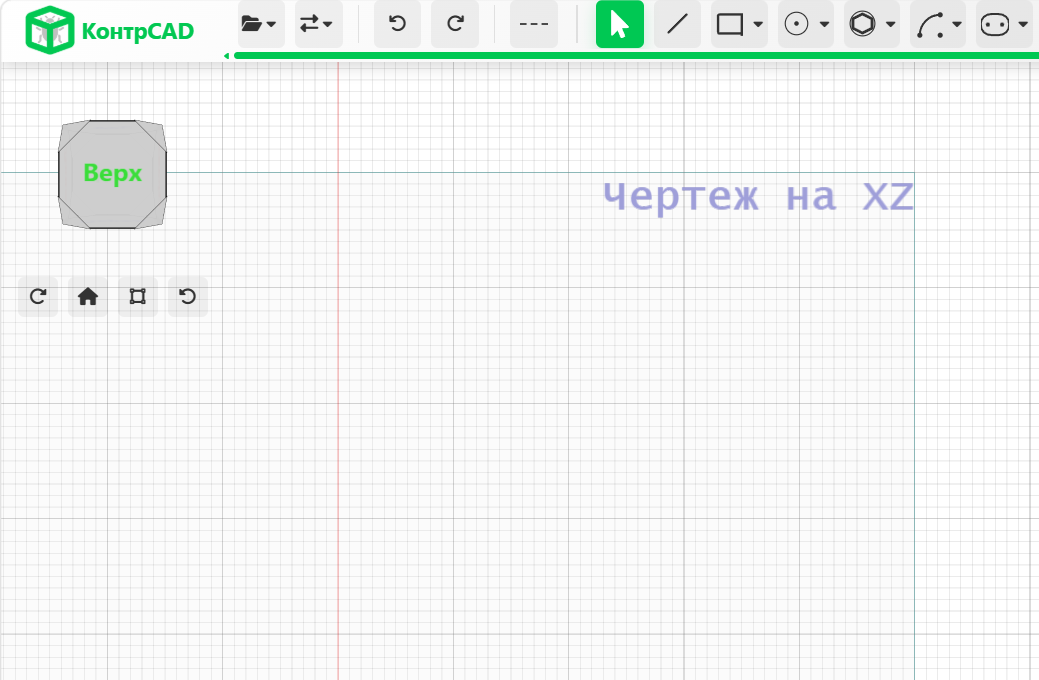Open the file folder menu
This screenshot has height=680, width=1039.
click(x=260, y=24)
